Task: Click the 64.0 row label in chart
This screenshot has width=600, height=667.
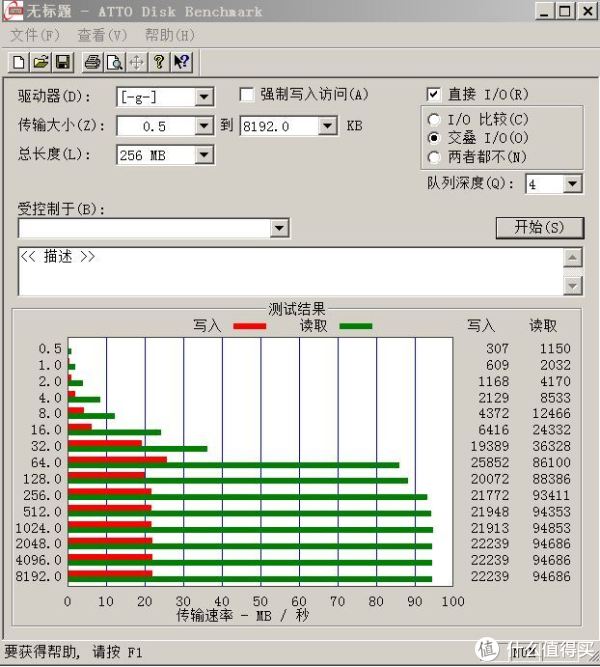Action: [46, 462]
